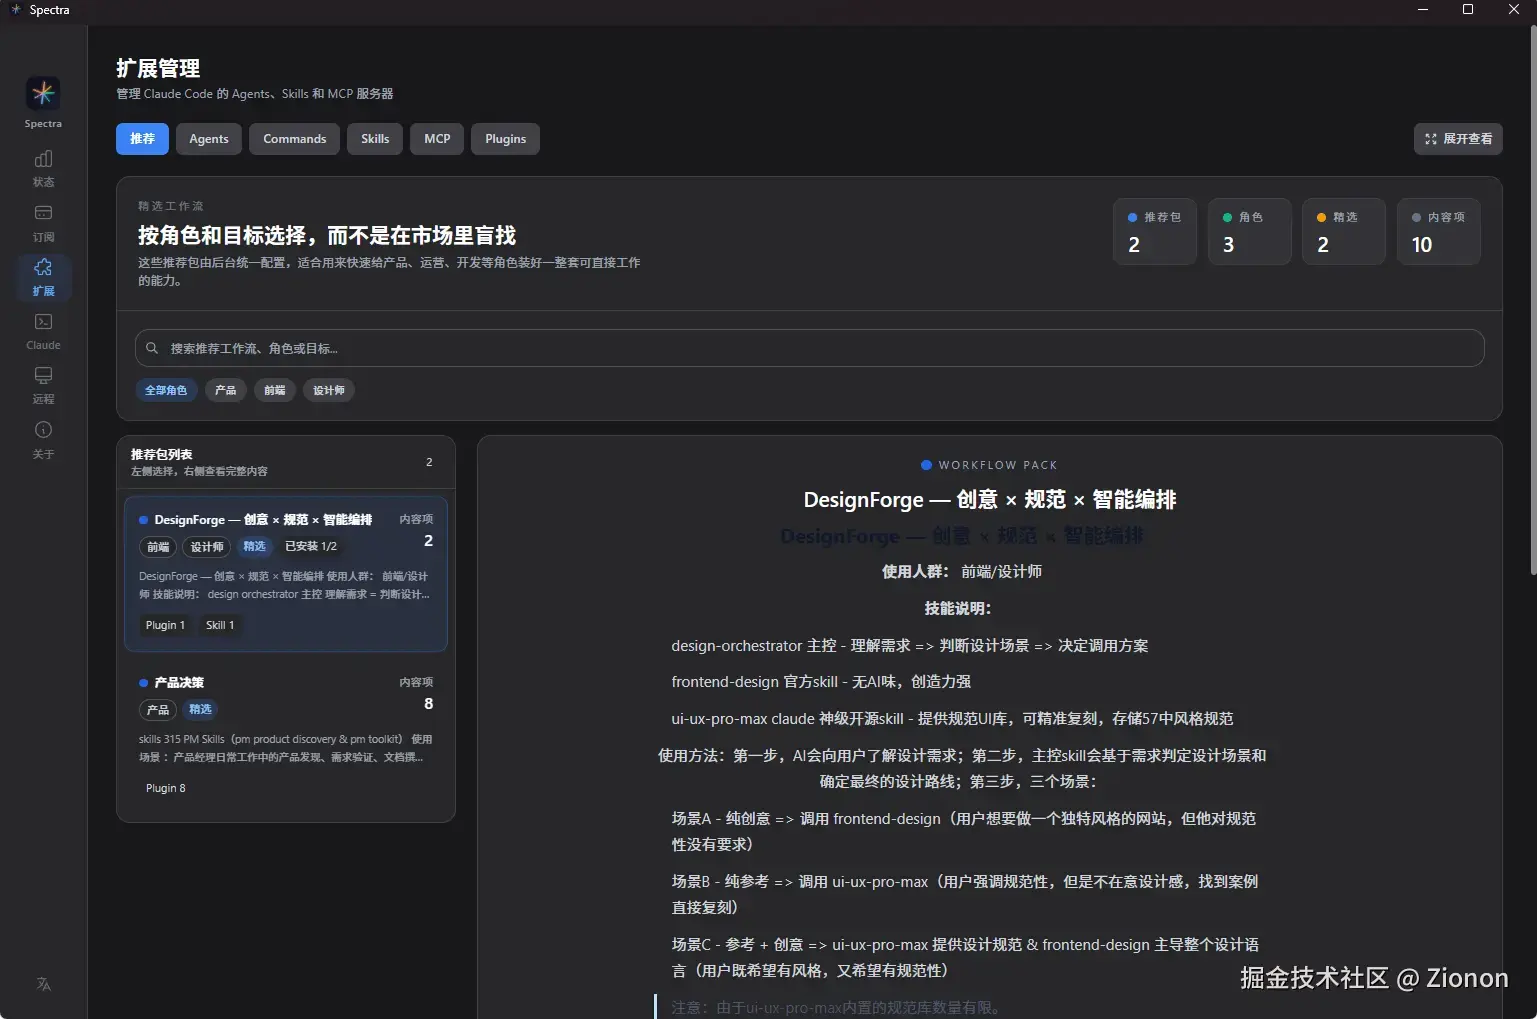Select the 产品决策 pack title
This screenshot has height=1019, width=1537.
pyautogui.click(x=179, y=683)
